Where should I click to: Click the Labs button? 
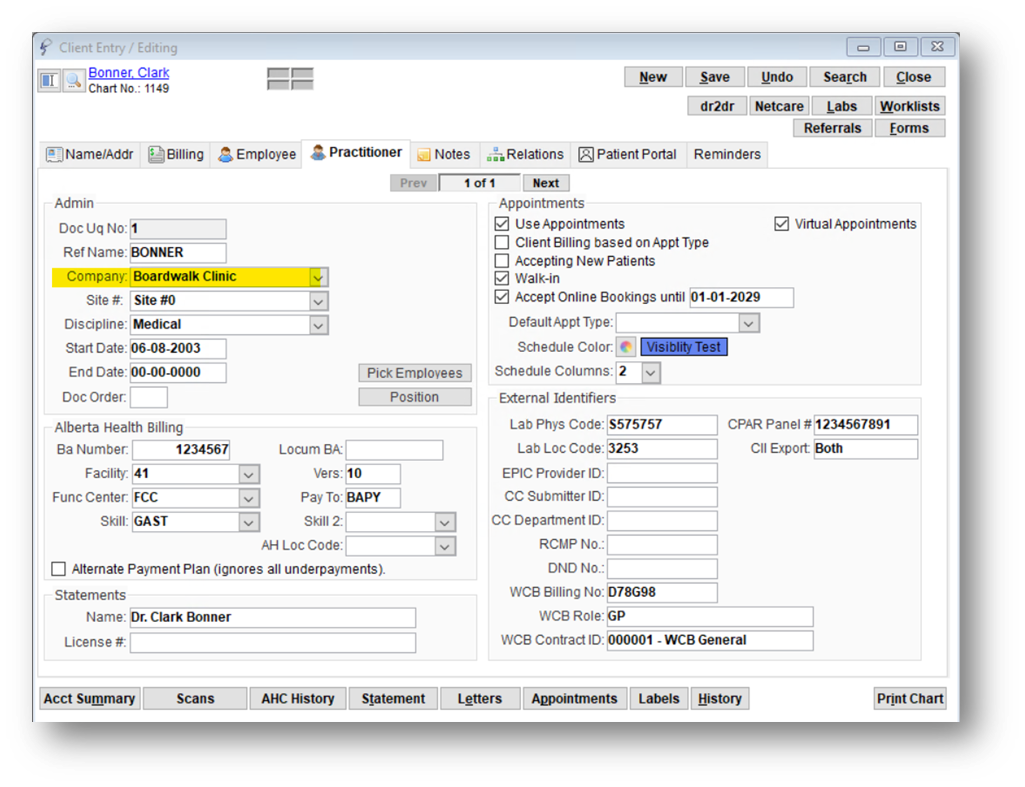(841, 107)
